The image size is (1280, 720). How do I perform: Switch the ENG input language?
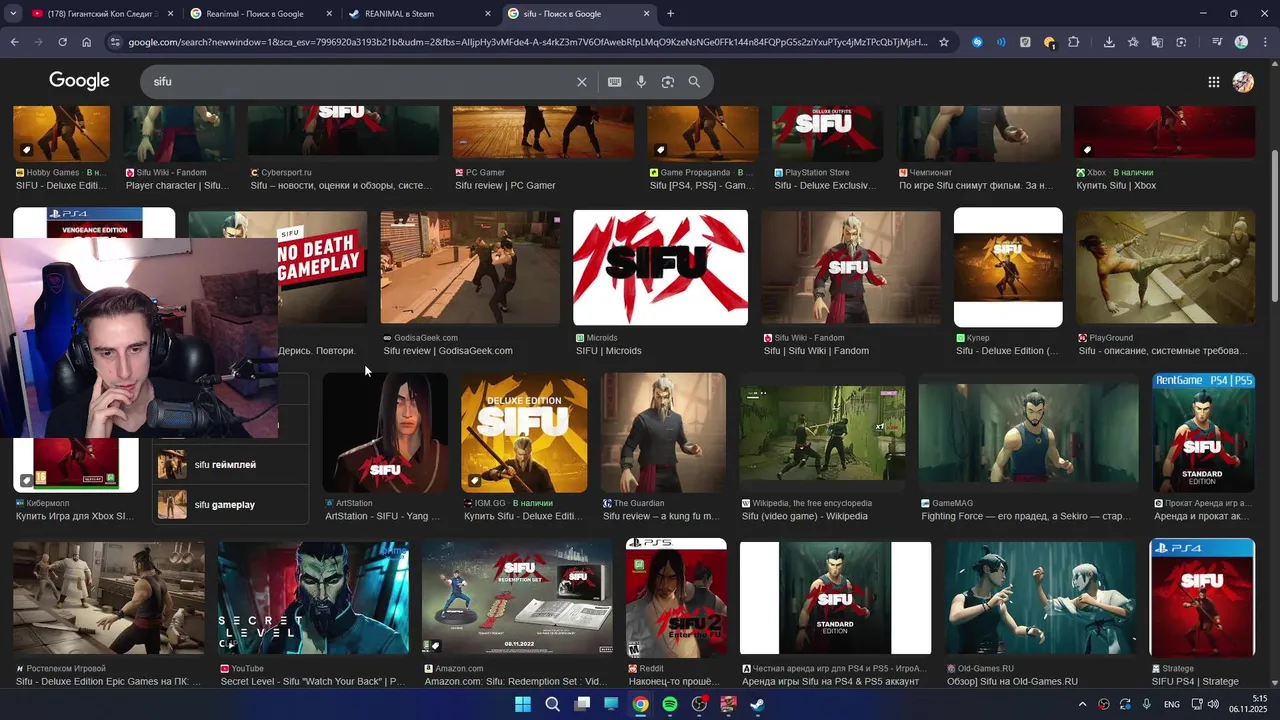point(1171,704)
